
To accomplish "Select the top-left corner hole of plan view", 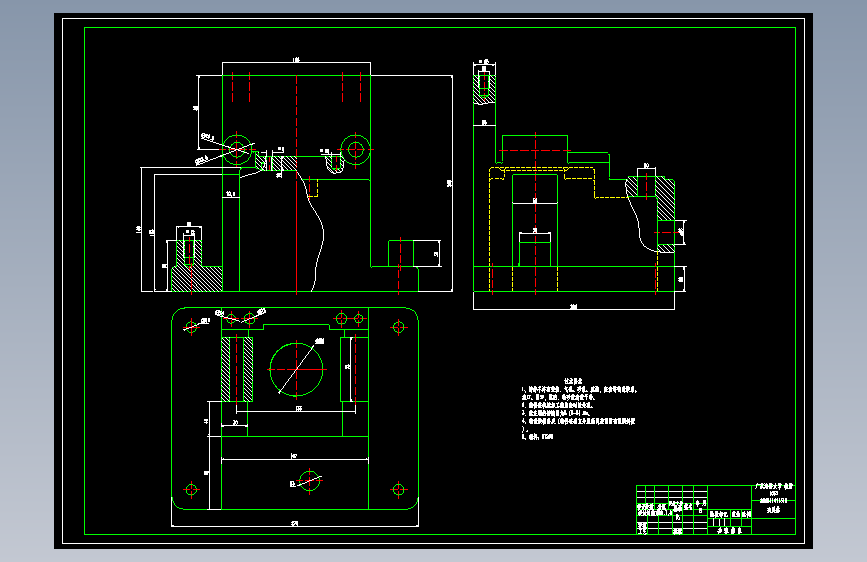I will (x=191, y=327).
